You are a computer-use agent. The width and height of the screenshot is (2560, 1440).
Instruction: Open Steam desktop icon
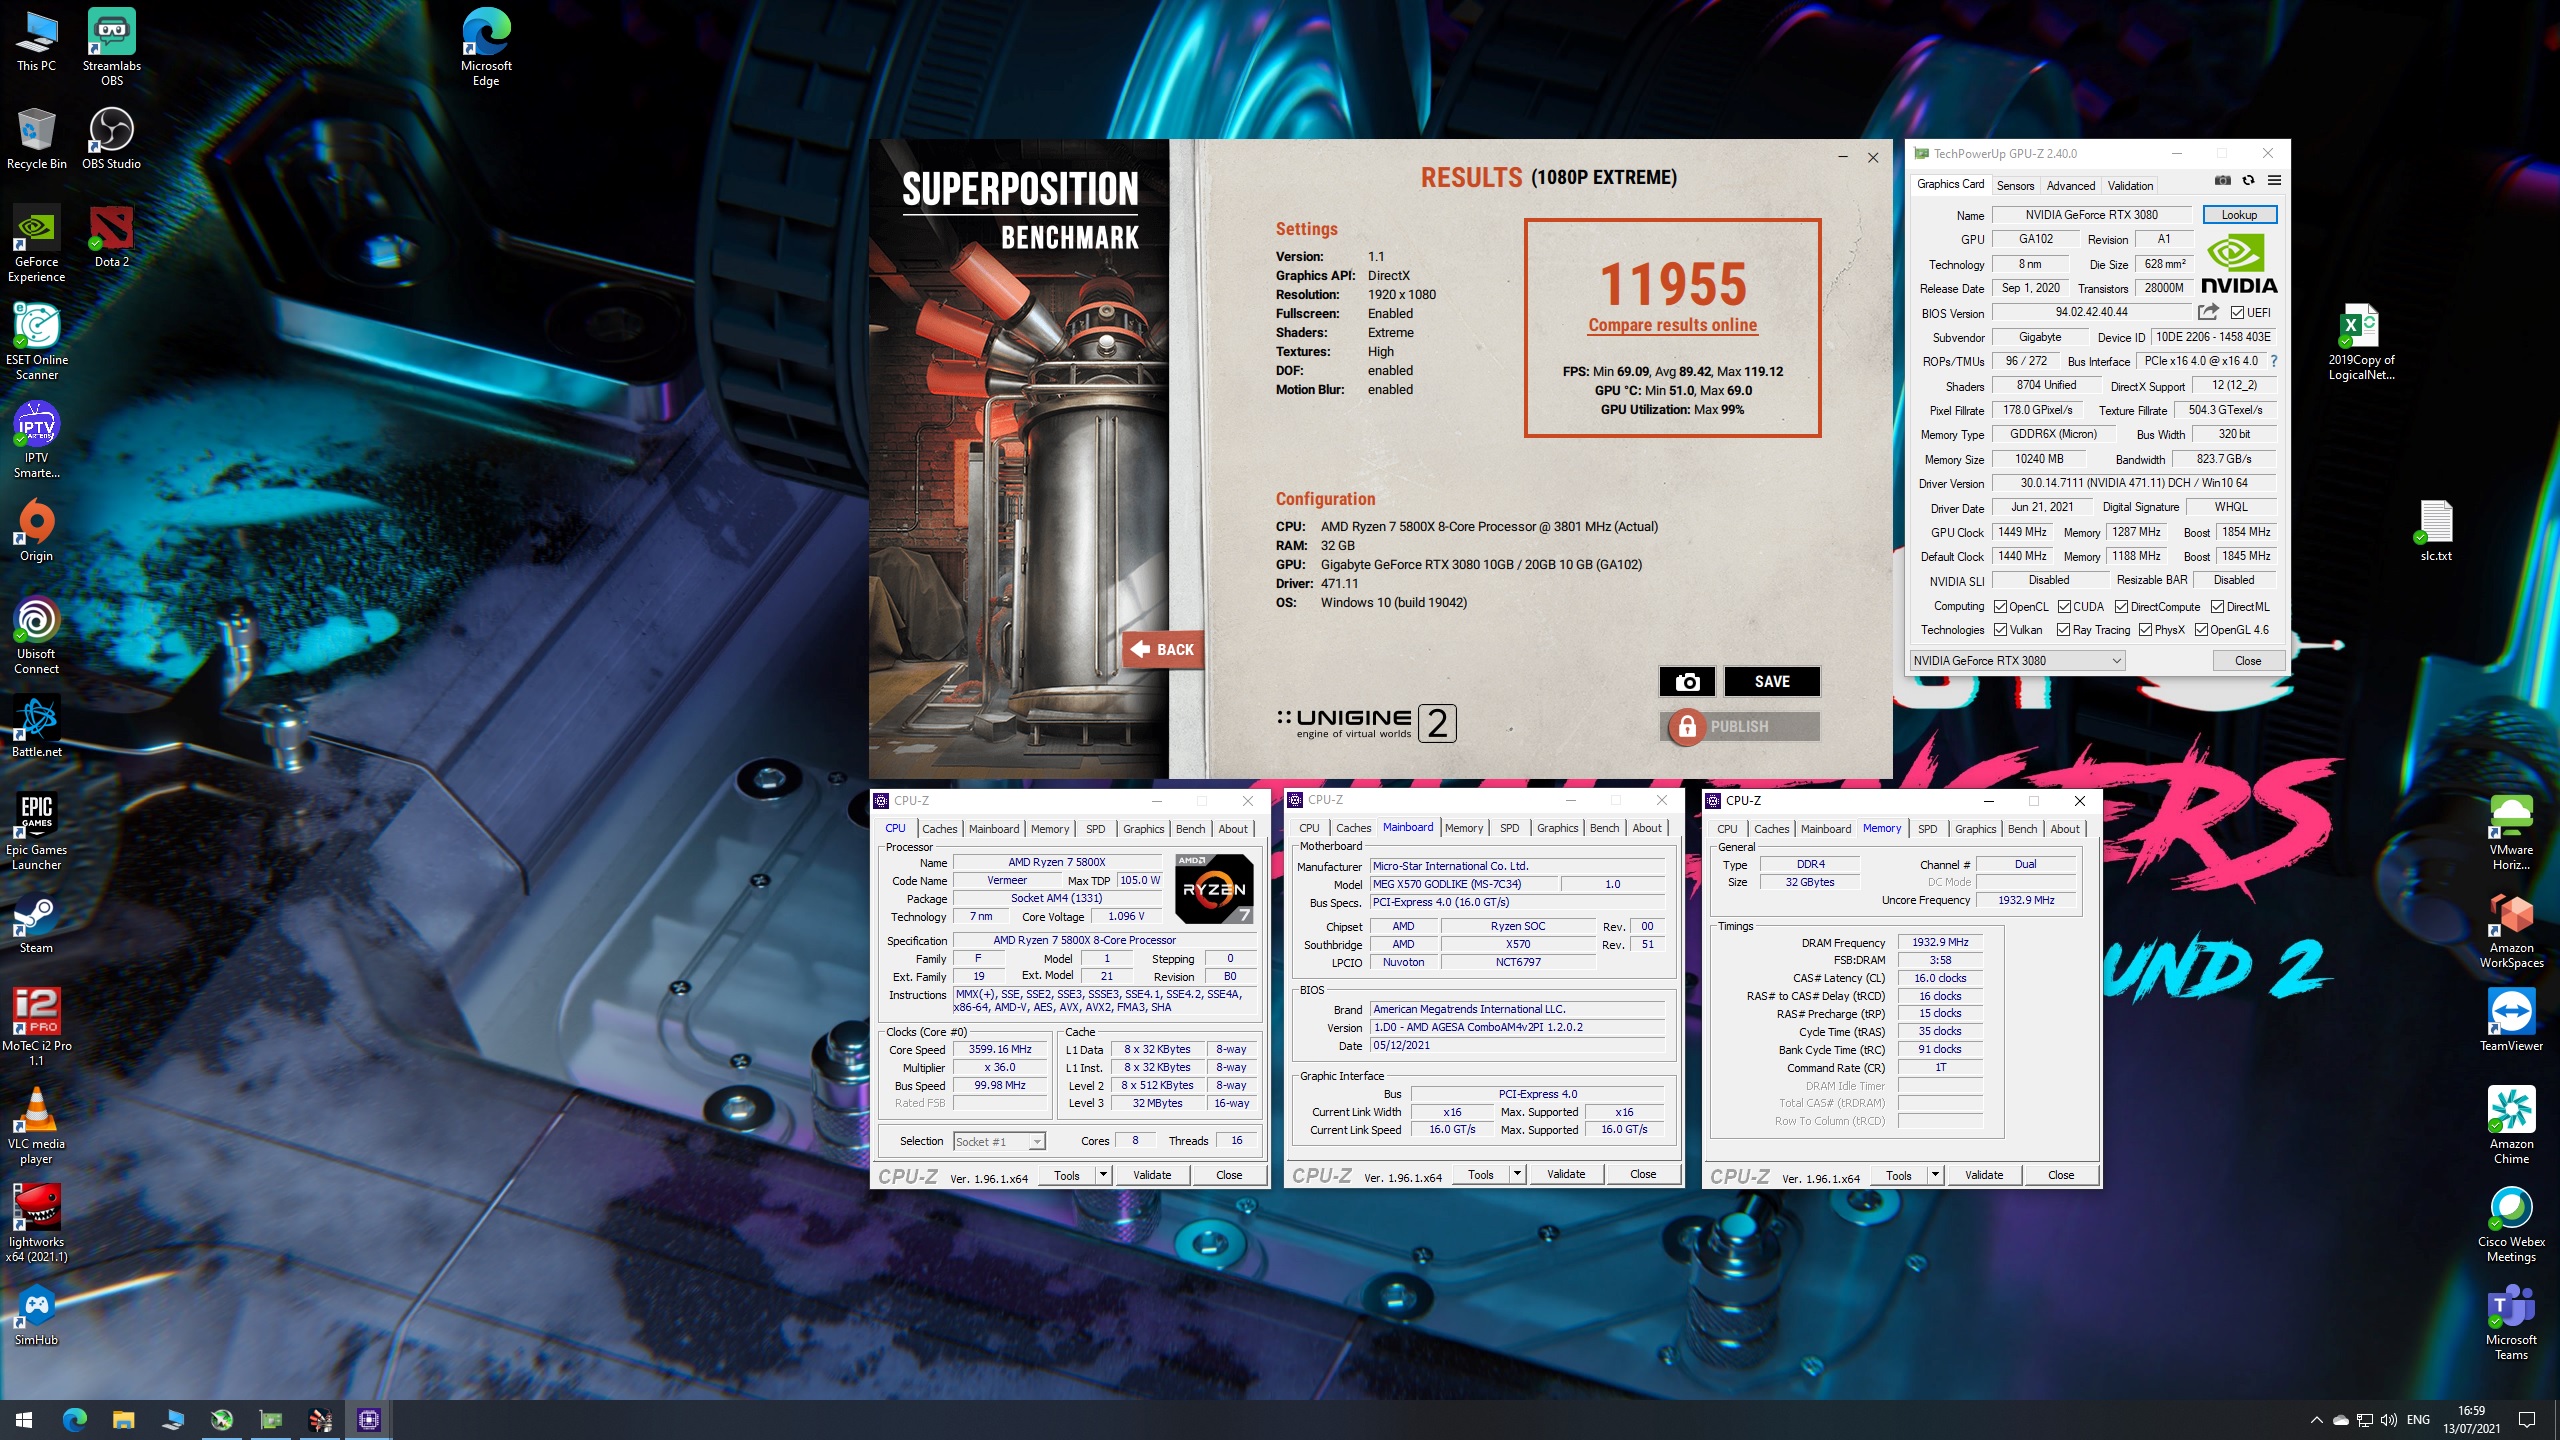click(x=37, y=922)
